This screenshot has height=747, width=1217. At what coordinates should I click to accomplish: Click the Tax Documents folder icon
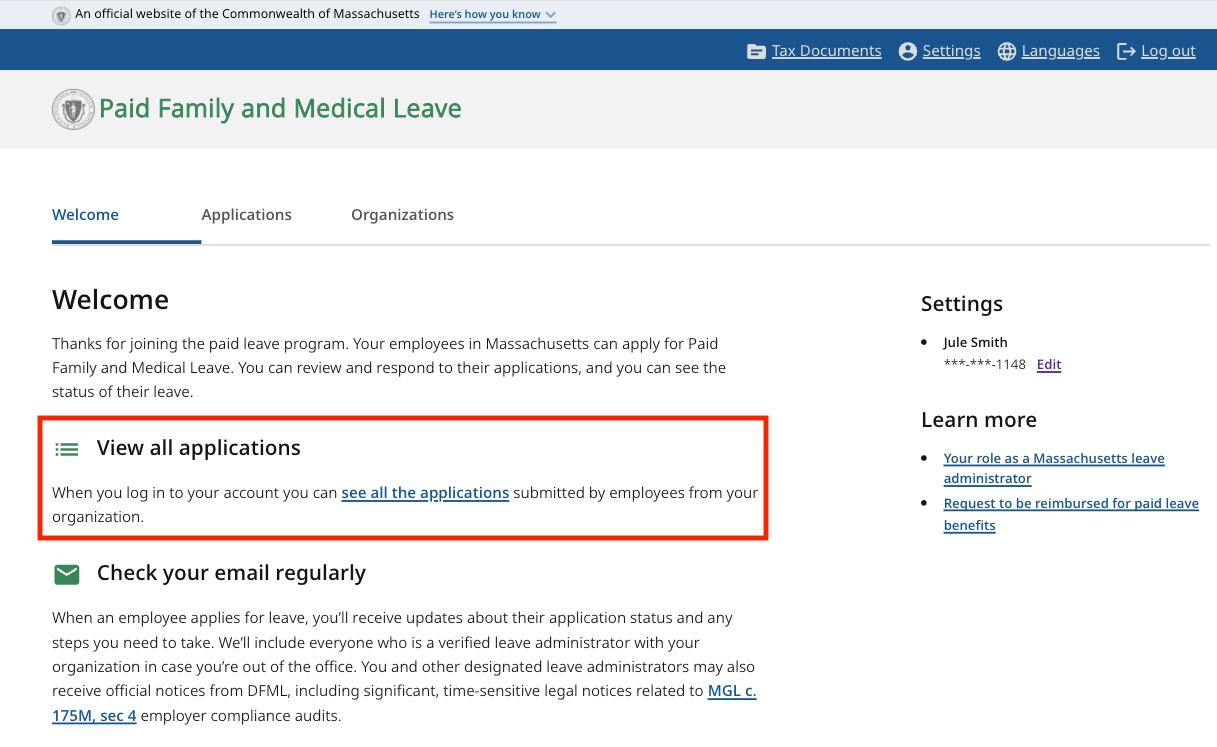pos(756,52)
